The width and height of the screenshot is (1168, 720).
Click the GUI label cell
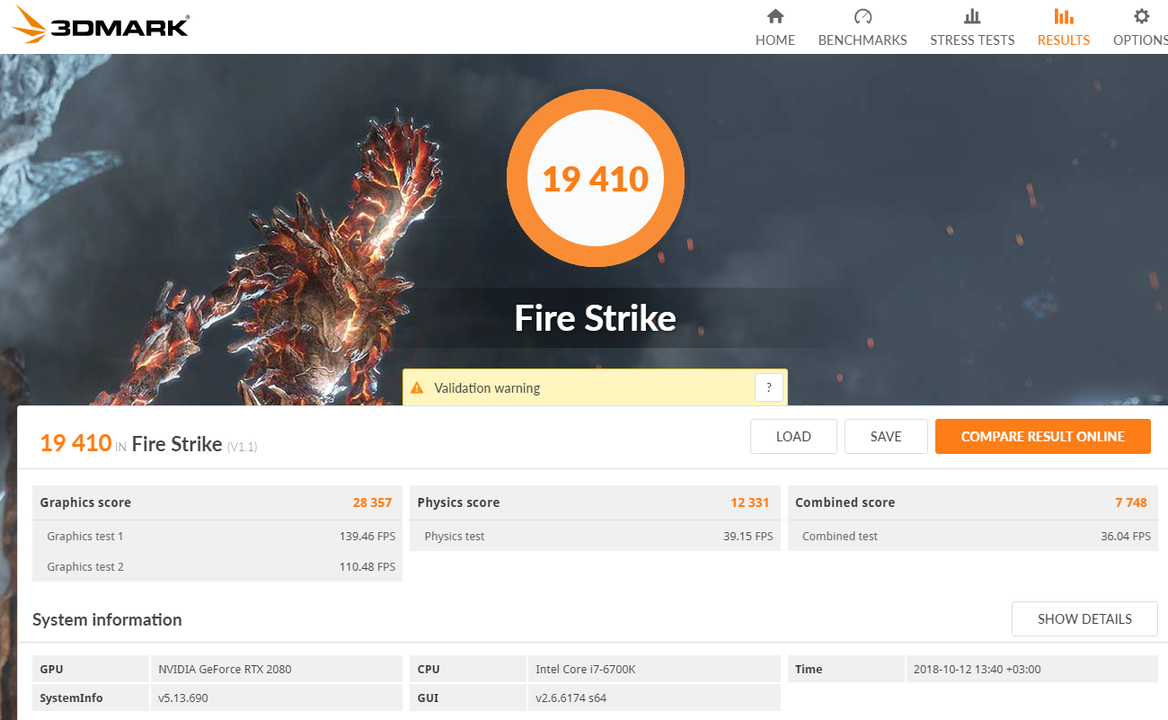468,698
